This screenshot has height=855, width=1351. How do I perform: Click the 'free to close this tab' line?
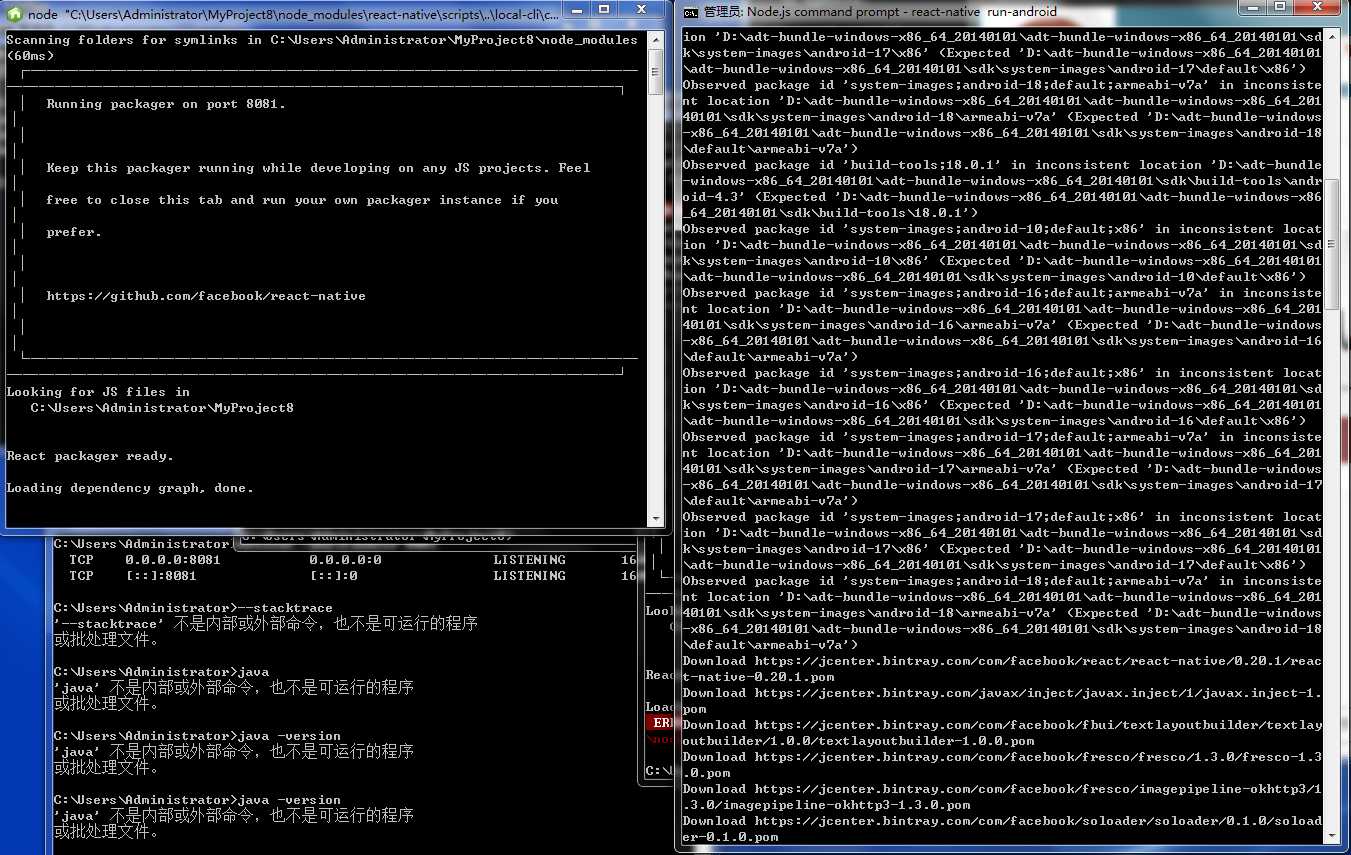click(302, 200)
